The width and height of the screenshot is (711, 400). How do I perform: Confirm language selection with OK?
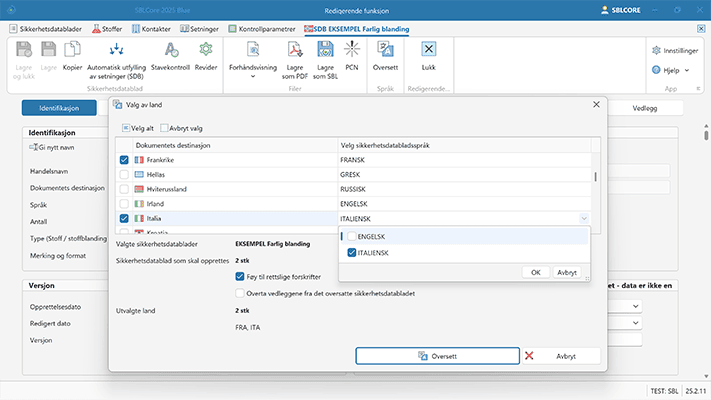(536, 272)
